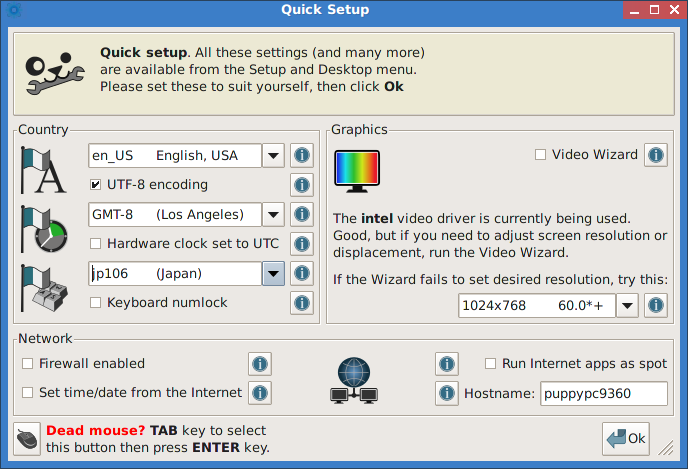688x469 pixels.
Task: Show info about UTF-8 encoding
Action: pos(302,185)
